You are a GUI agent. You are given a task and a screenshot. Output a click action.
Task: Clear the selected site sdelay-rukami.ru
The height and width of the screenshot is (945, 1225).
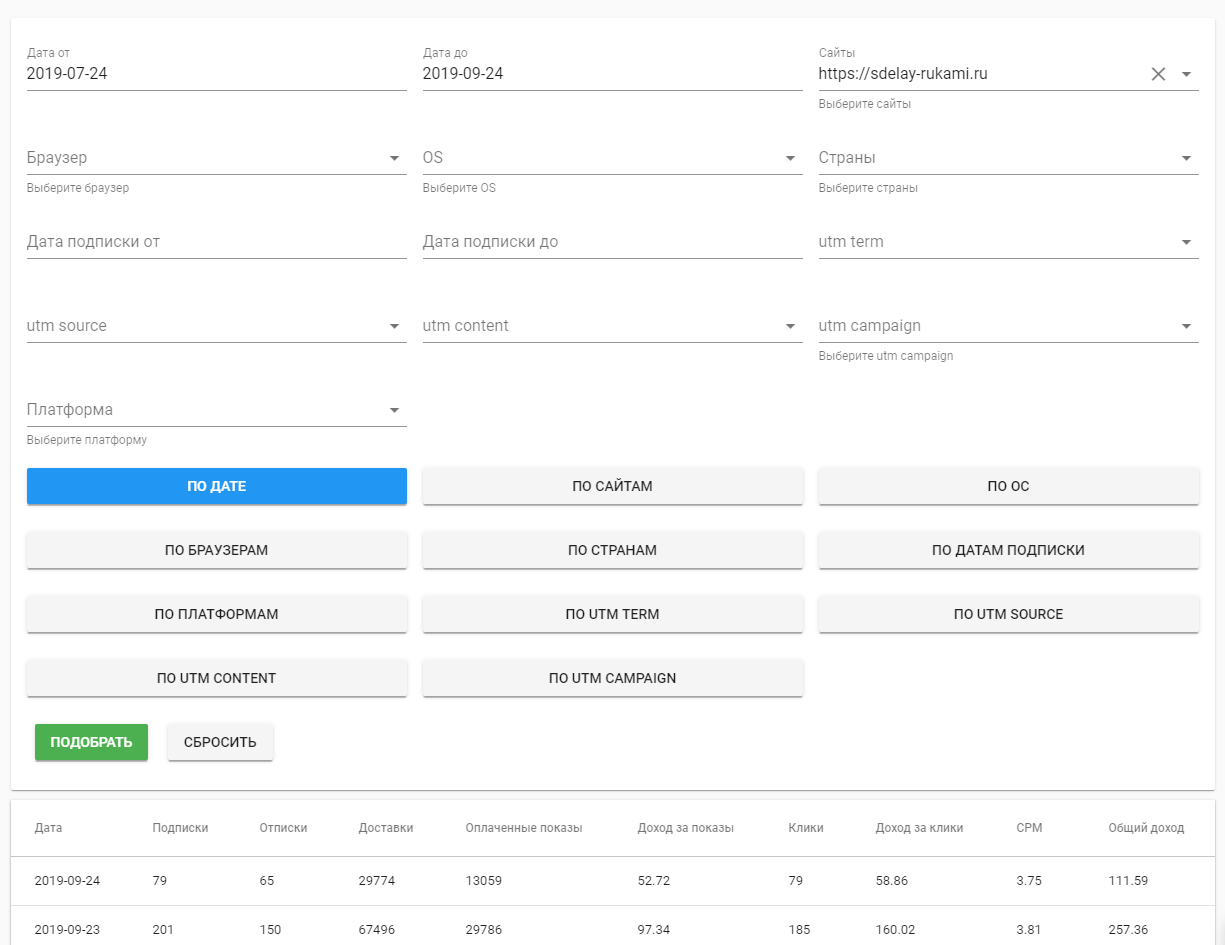coord(1158,74)
